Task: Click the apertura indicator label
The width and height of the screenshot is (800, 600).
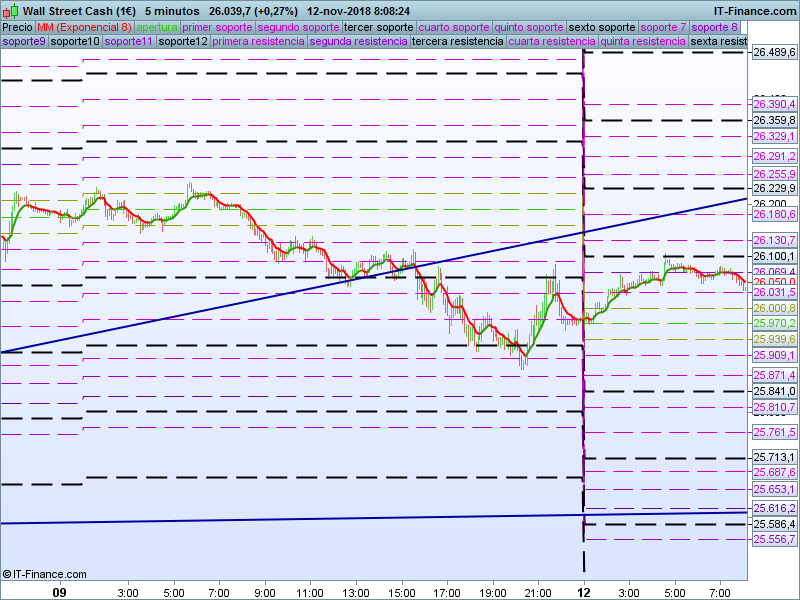Action: click(x=157, y=27)
